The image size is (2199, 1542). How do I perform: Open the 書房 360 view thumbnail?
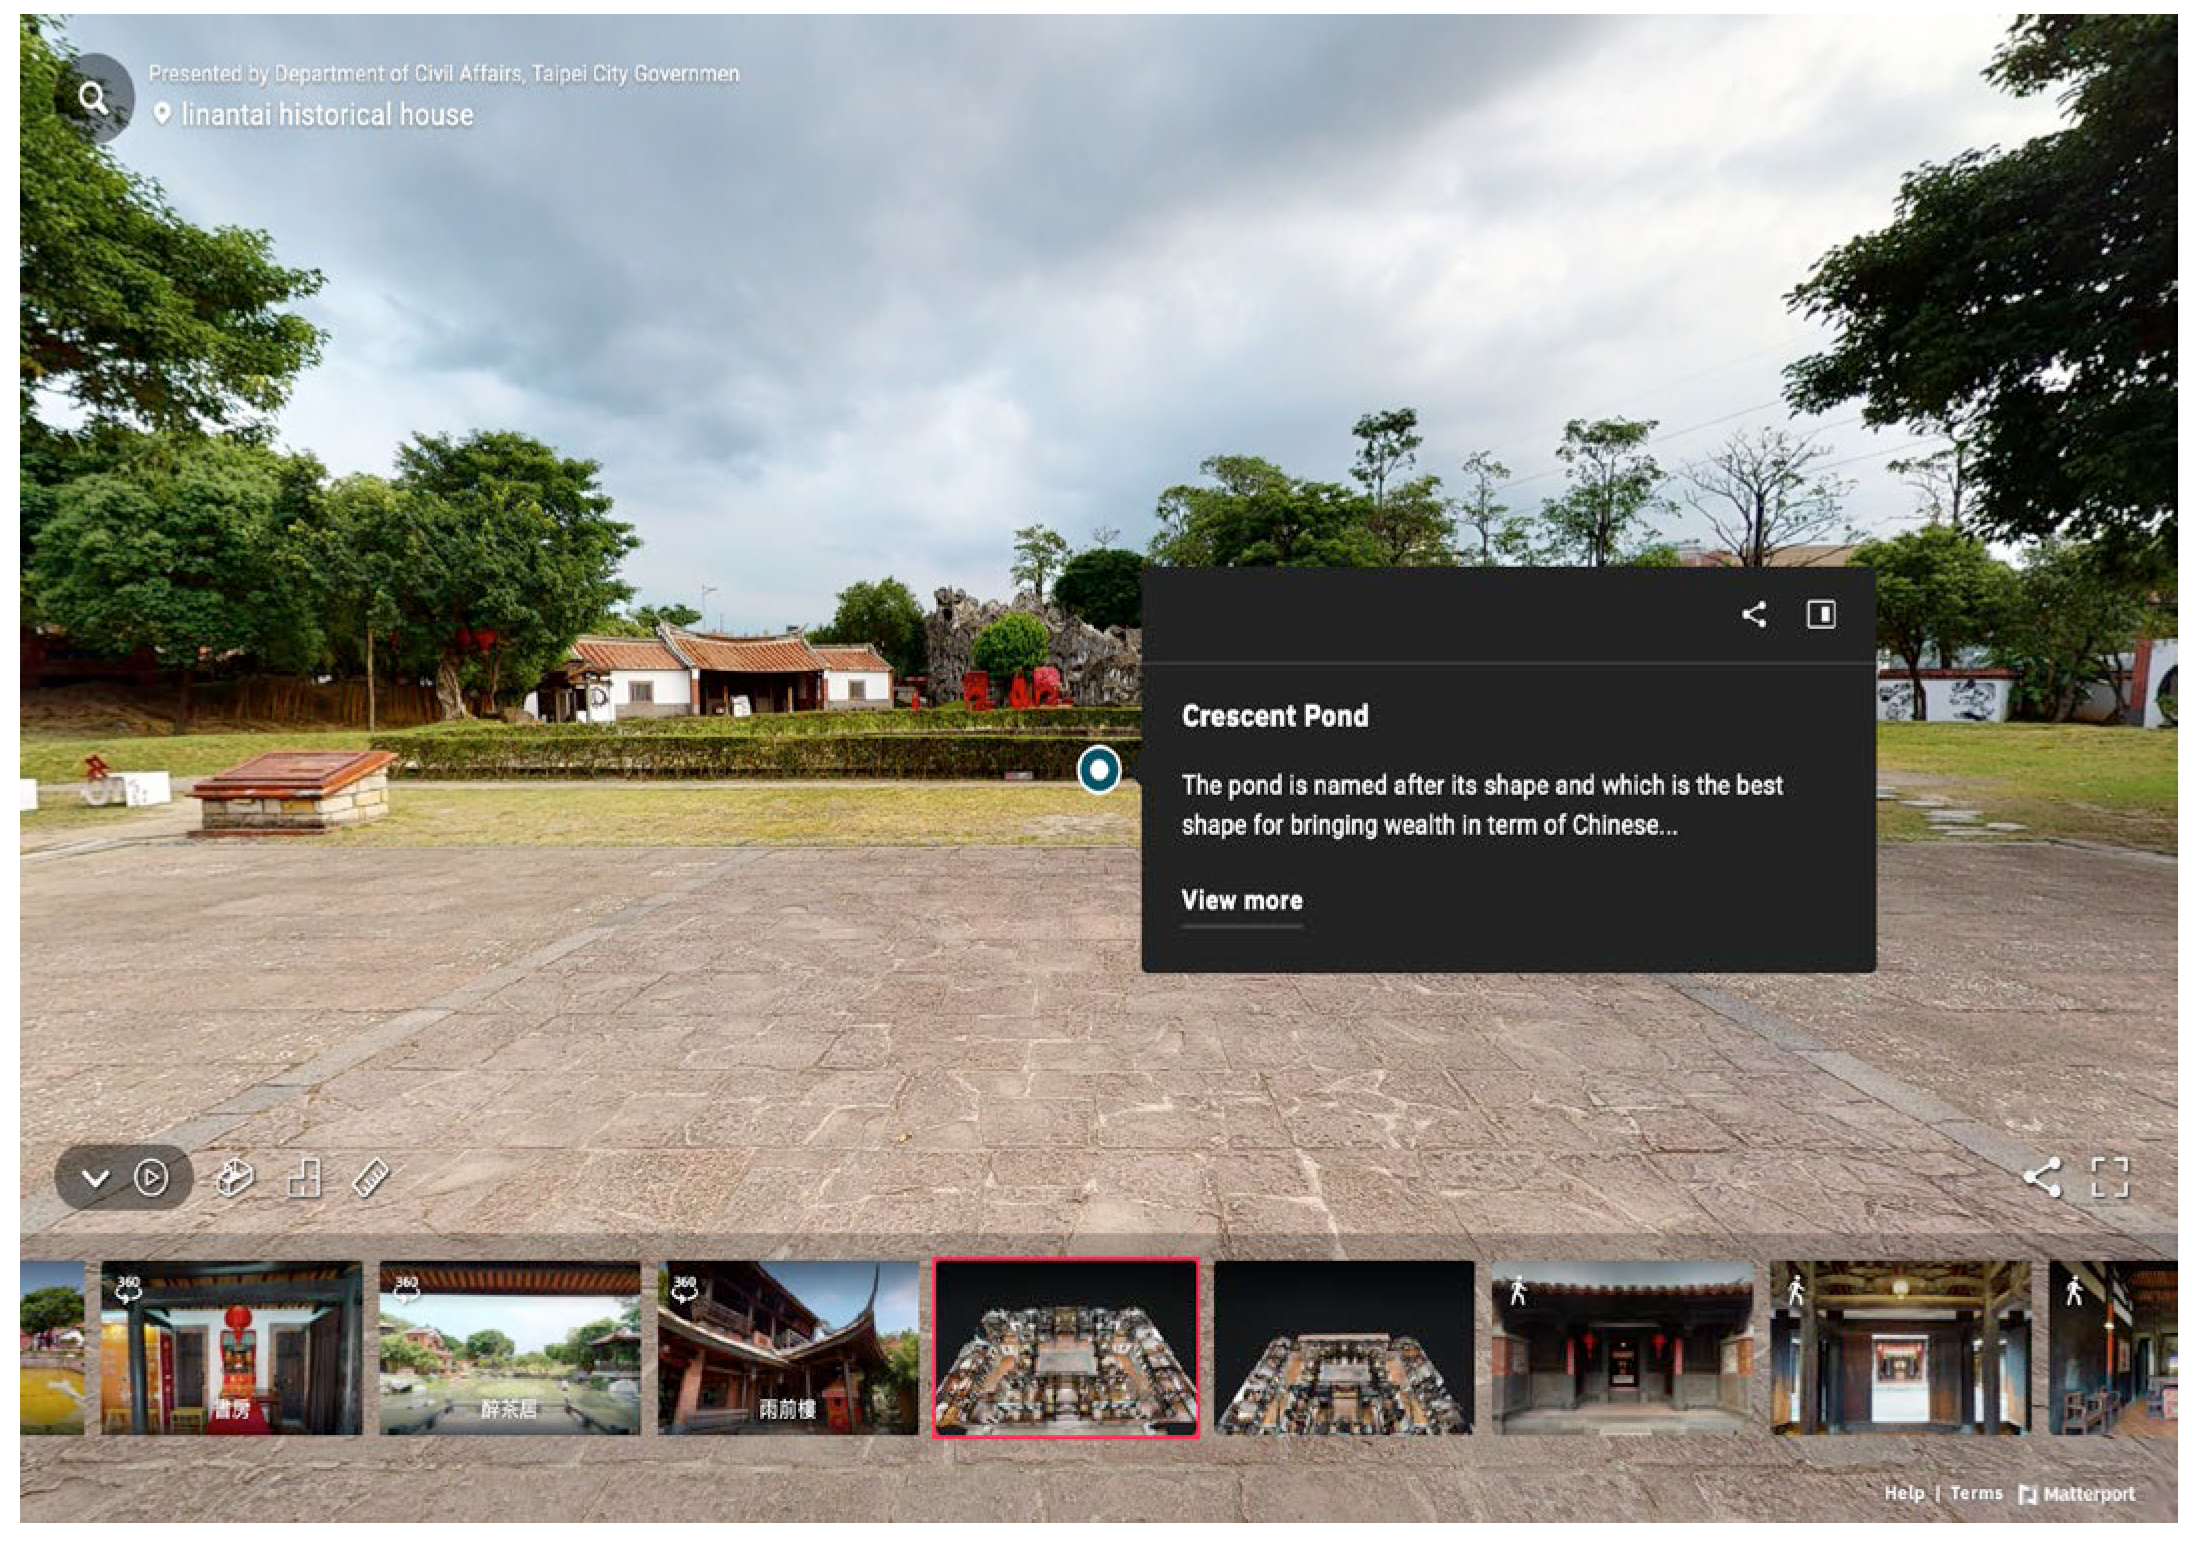[x=231, y=1347]
